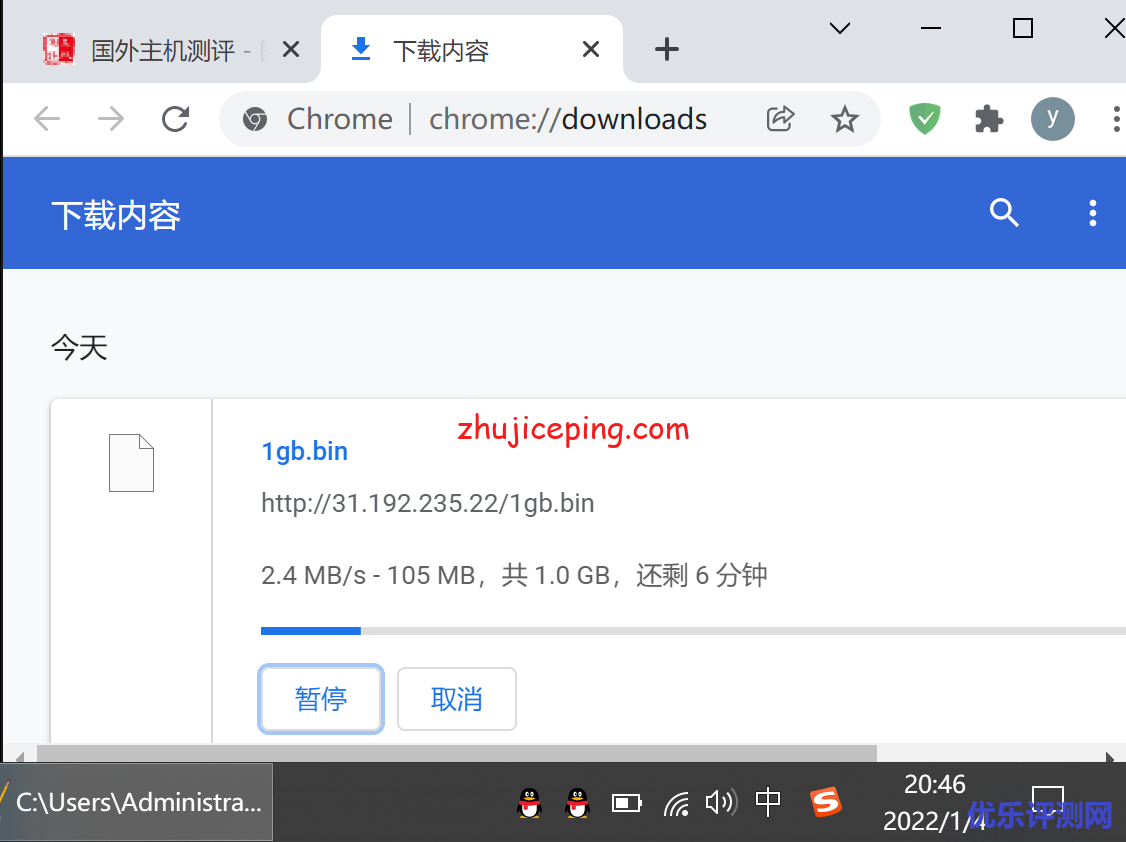The image size is (1126, 842).
Task: Open the 1gb.bin file name link
Action: pos(304,451)
